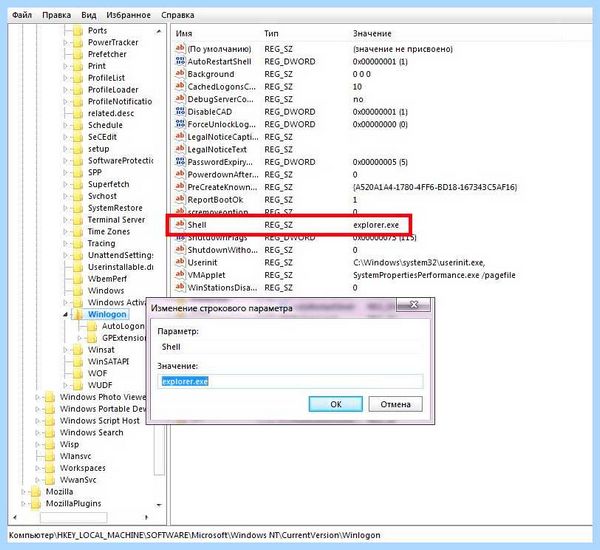
Task: Select the WbemPerf tree item
Action: (107, 279)
